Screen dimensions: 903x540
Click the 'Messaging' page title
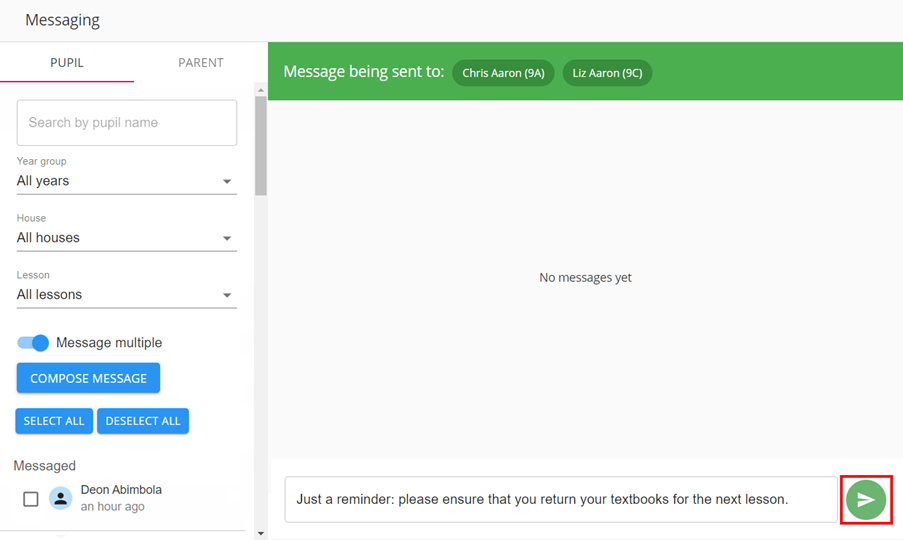(x=62, y=20)
